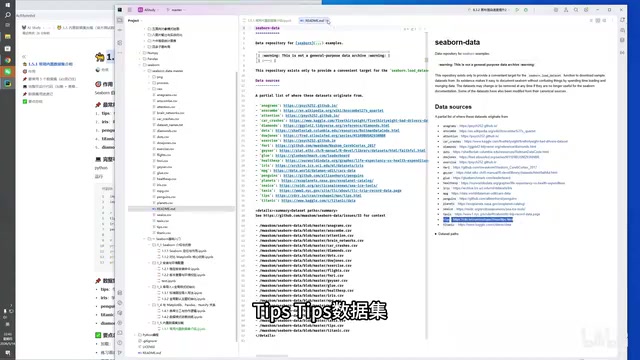
Task: Select the .gitignore file in tree
Action: (150, 341)
